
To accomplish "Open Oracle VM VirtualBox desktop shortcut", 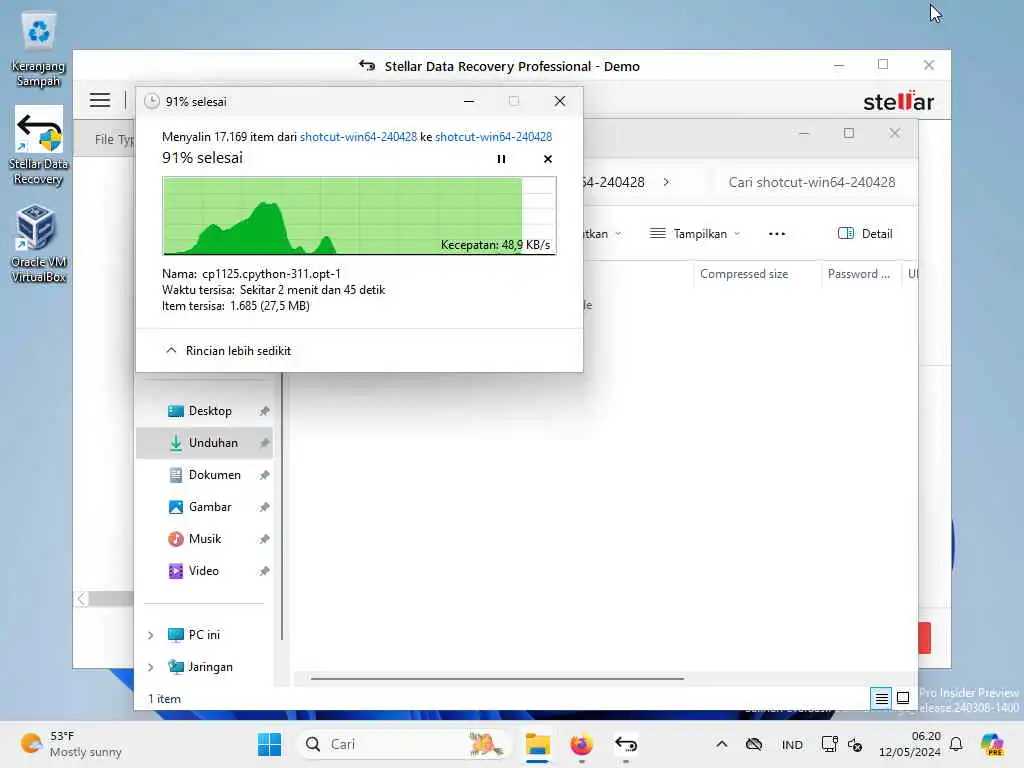I will (38, 243).
